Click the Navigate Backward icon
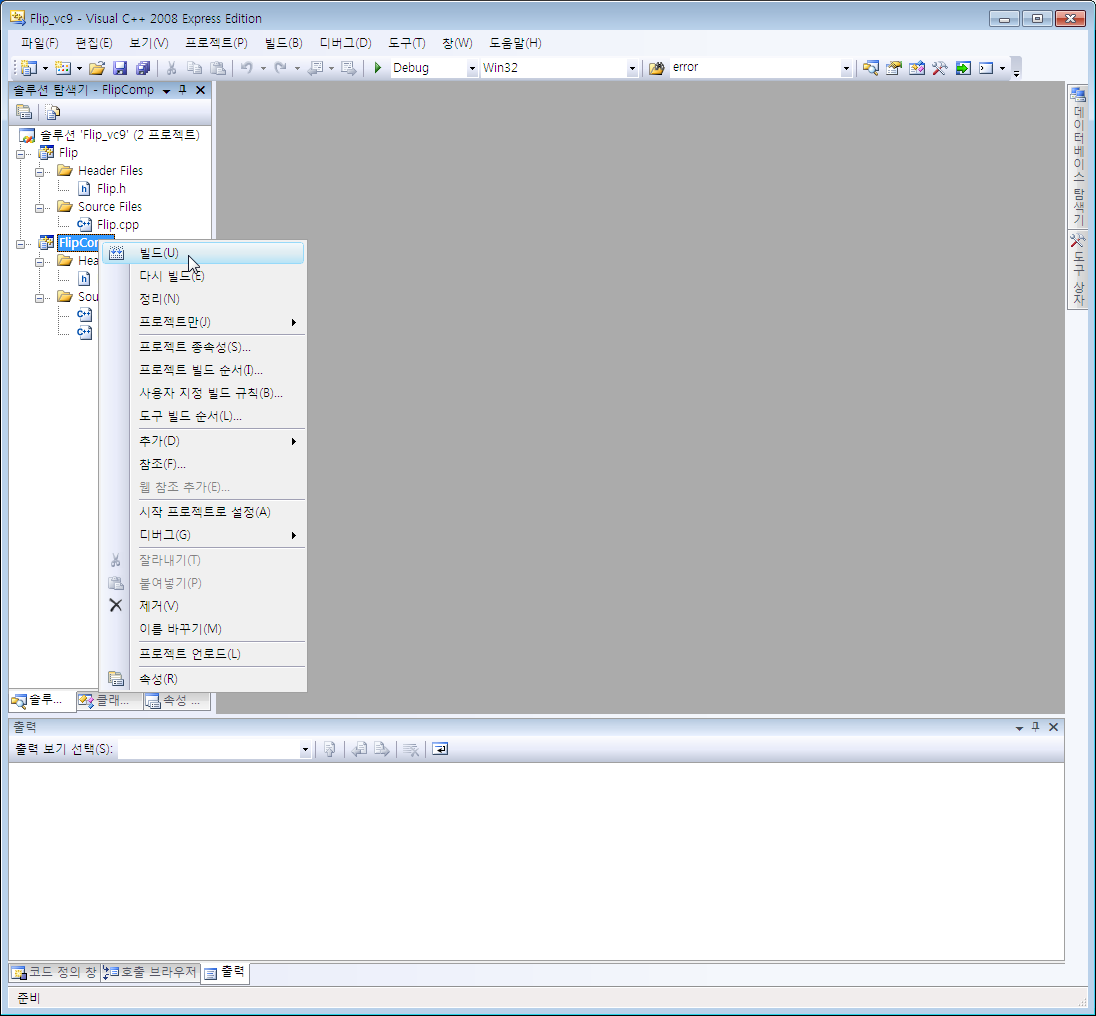 [315, 68]
